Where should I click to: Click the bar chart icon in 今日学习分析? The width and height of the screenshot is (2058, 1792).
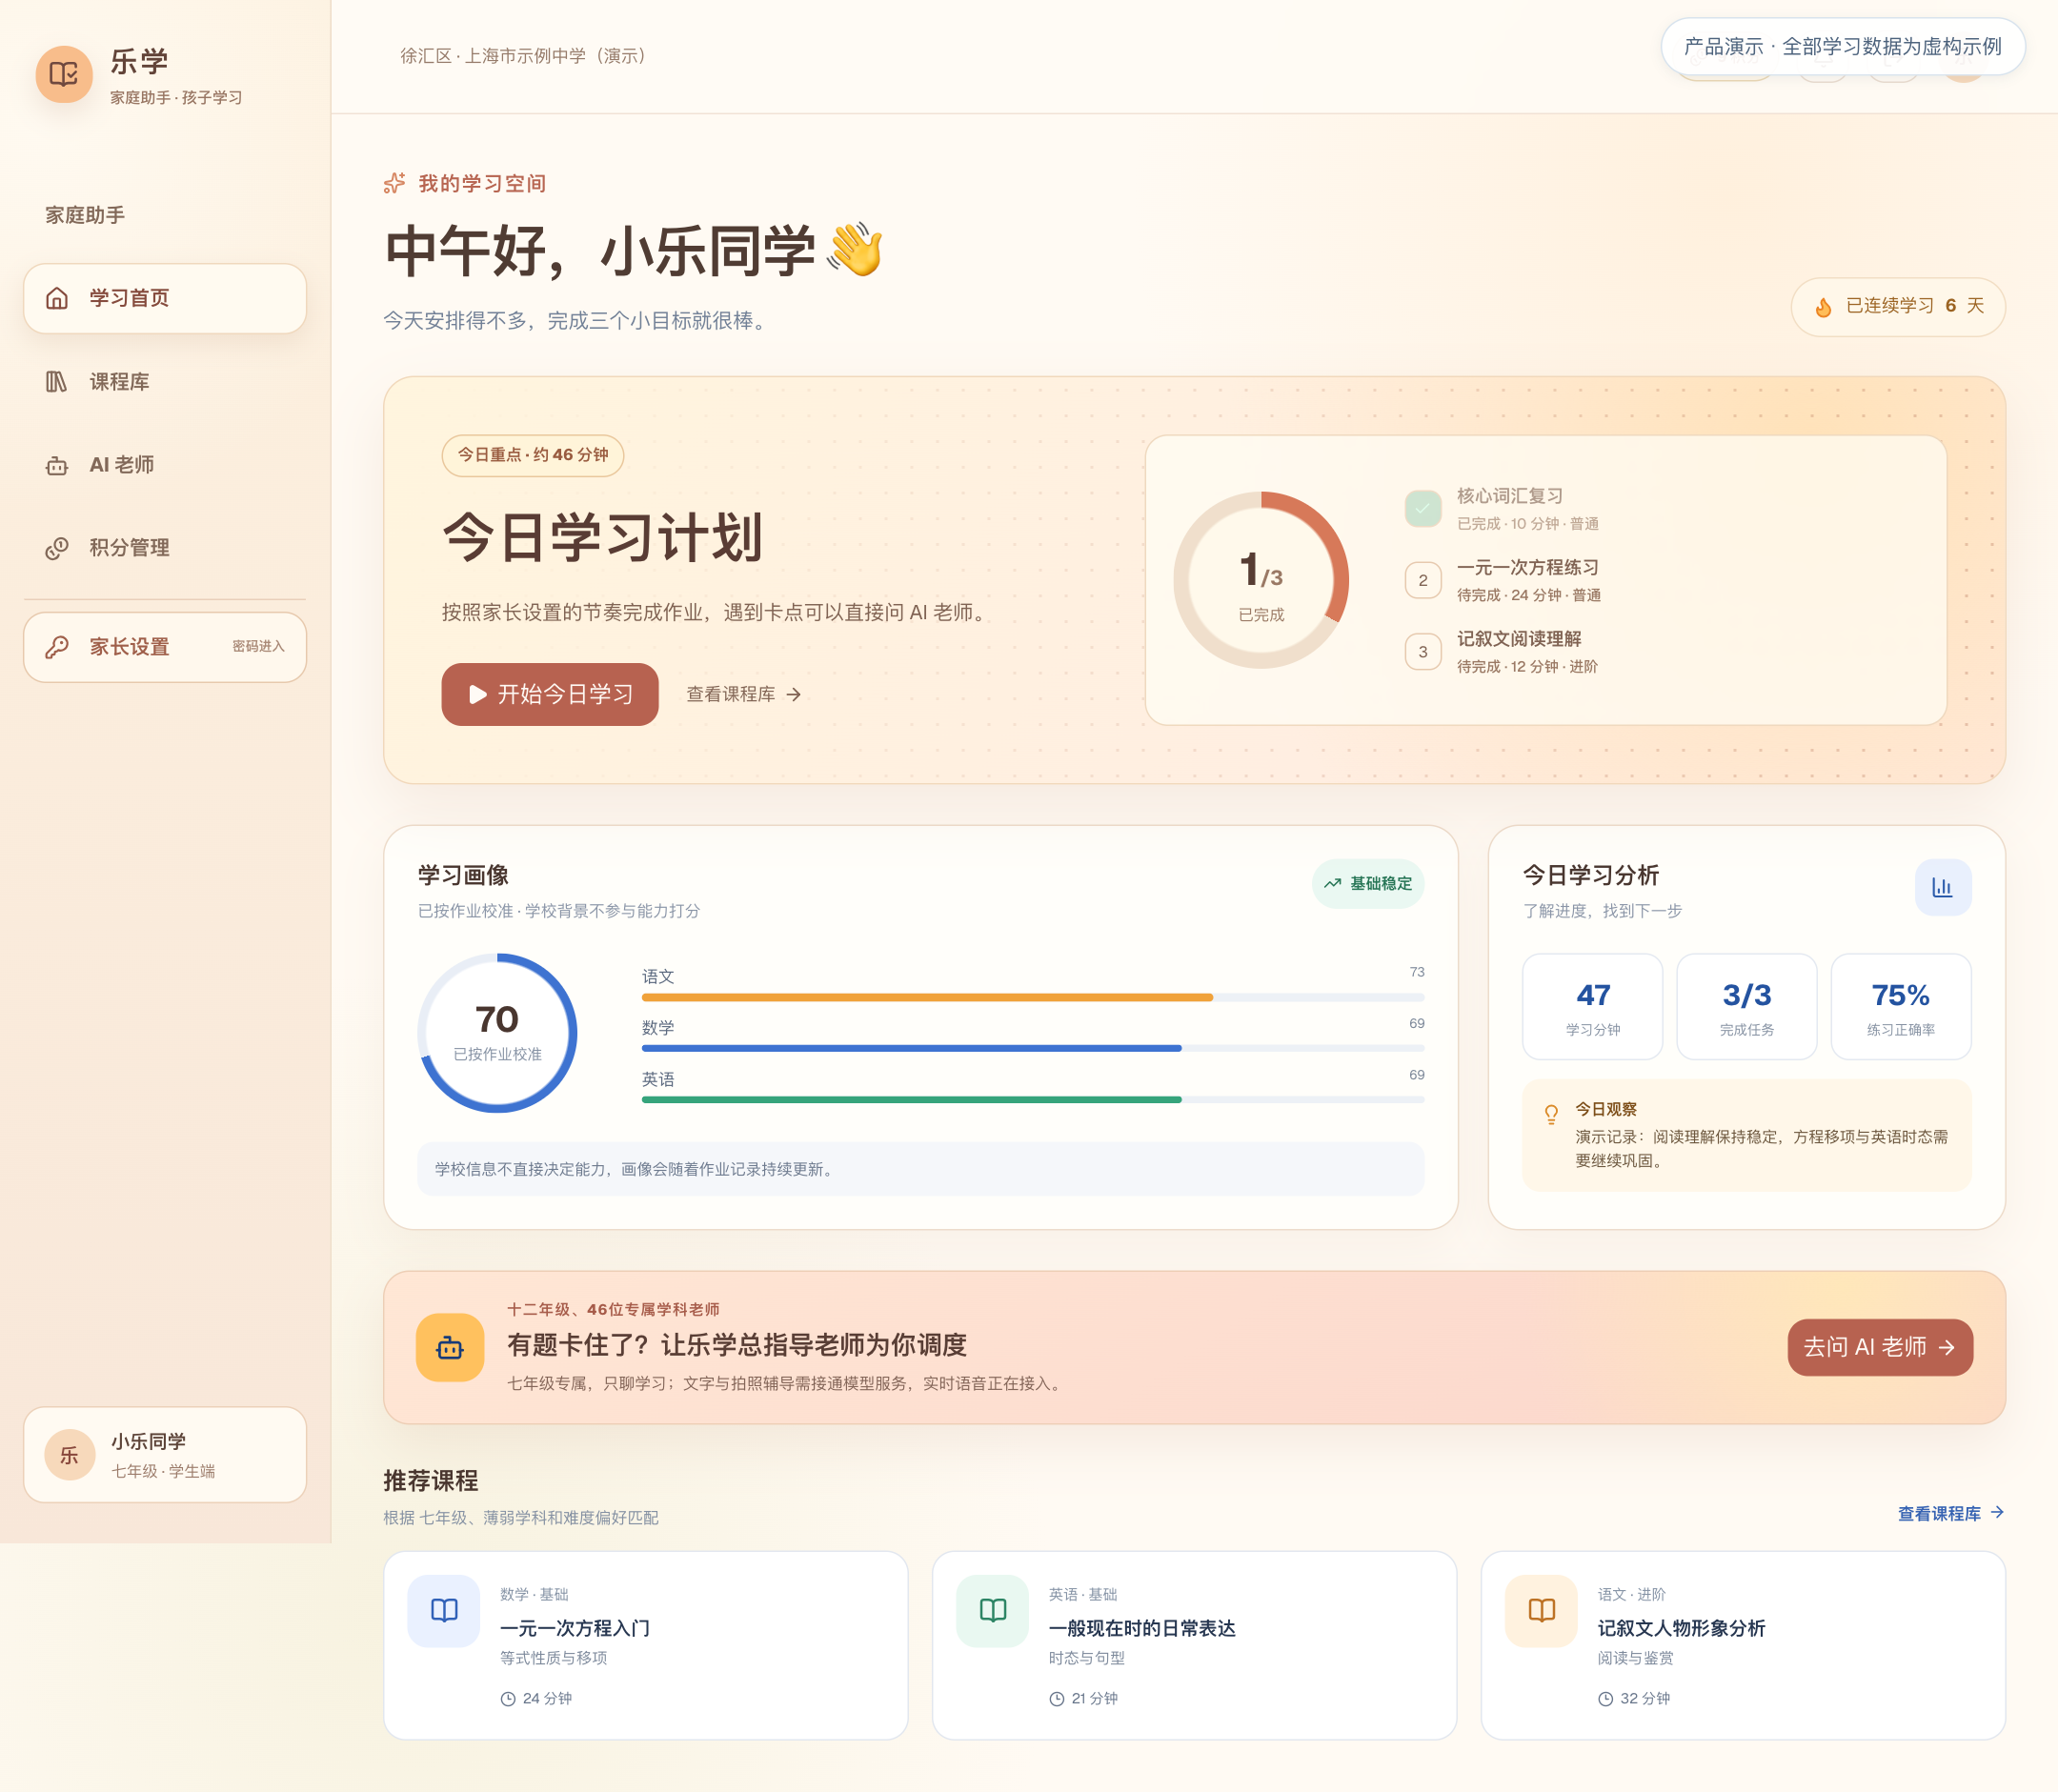pyautogui.click(x=1943, y=887)
